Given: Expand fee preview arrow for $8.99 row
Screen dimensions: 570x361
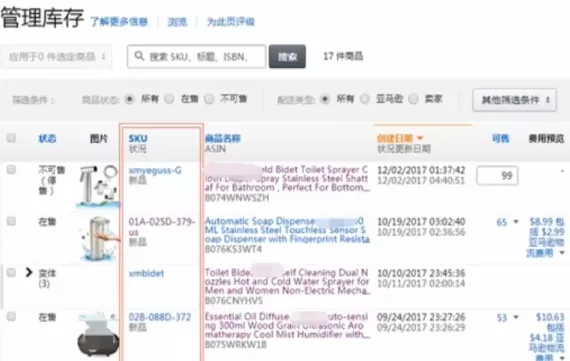Looking at the screenshot, I should point(562,252).
